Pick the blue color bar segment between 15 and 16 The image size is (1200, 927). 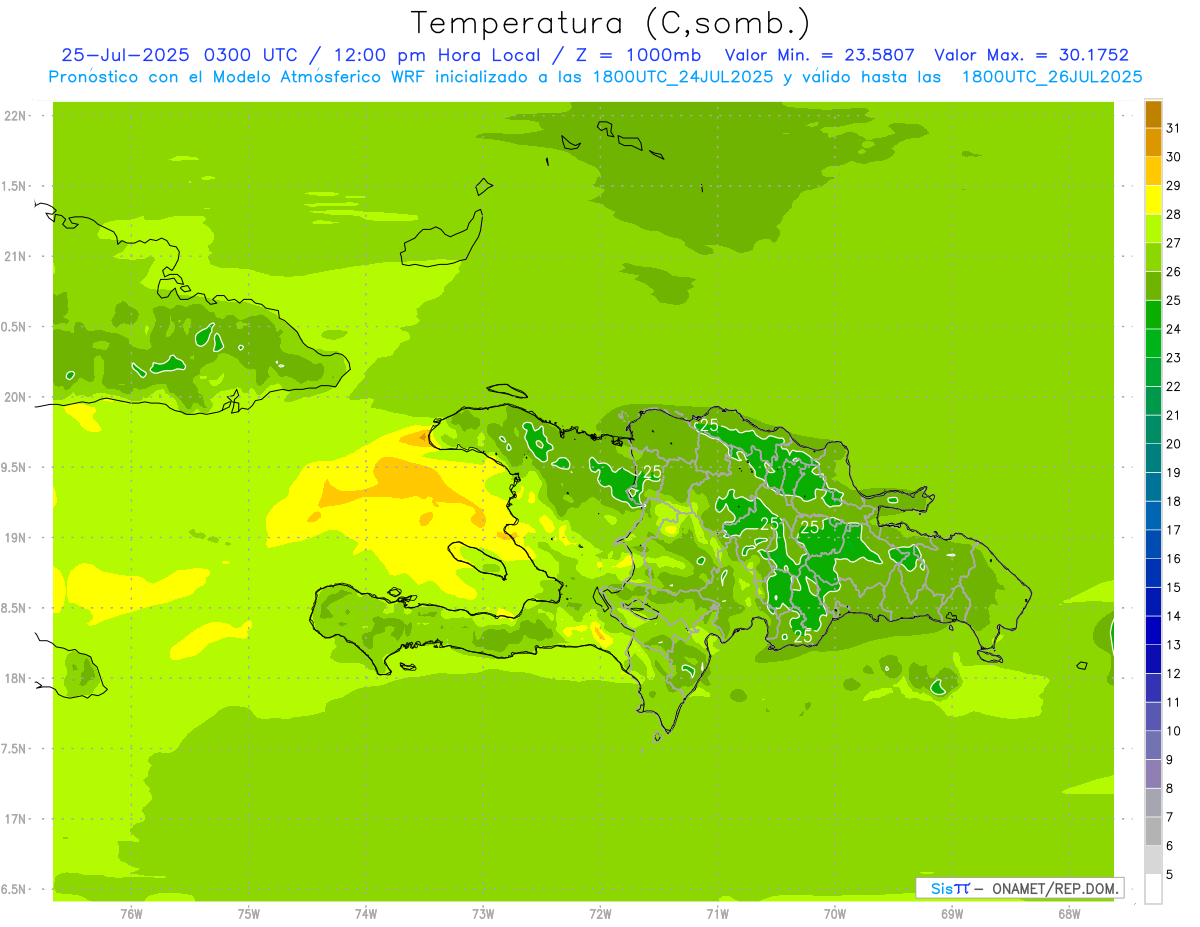coord(1153,573)
